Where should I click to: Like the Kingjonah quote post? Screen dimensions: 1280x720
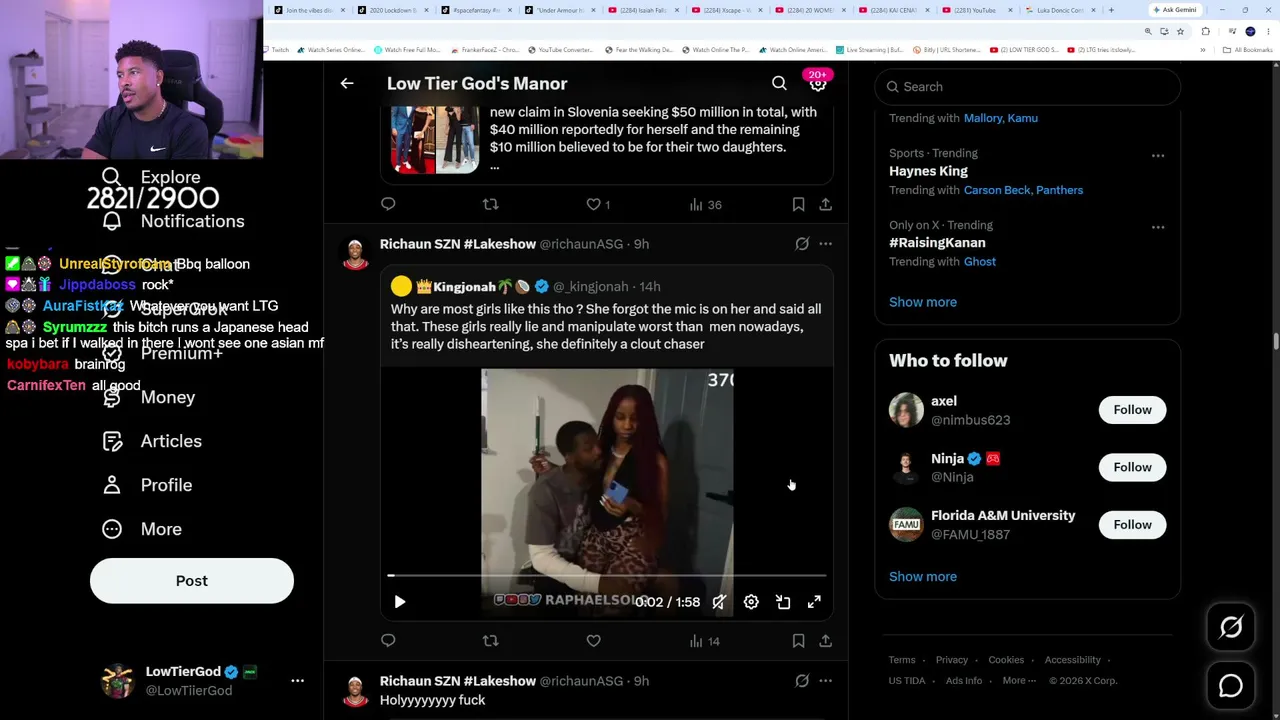pyautogui.click(x=593, y=641)
